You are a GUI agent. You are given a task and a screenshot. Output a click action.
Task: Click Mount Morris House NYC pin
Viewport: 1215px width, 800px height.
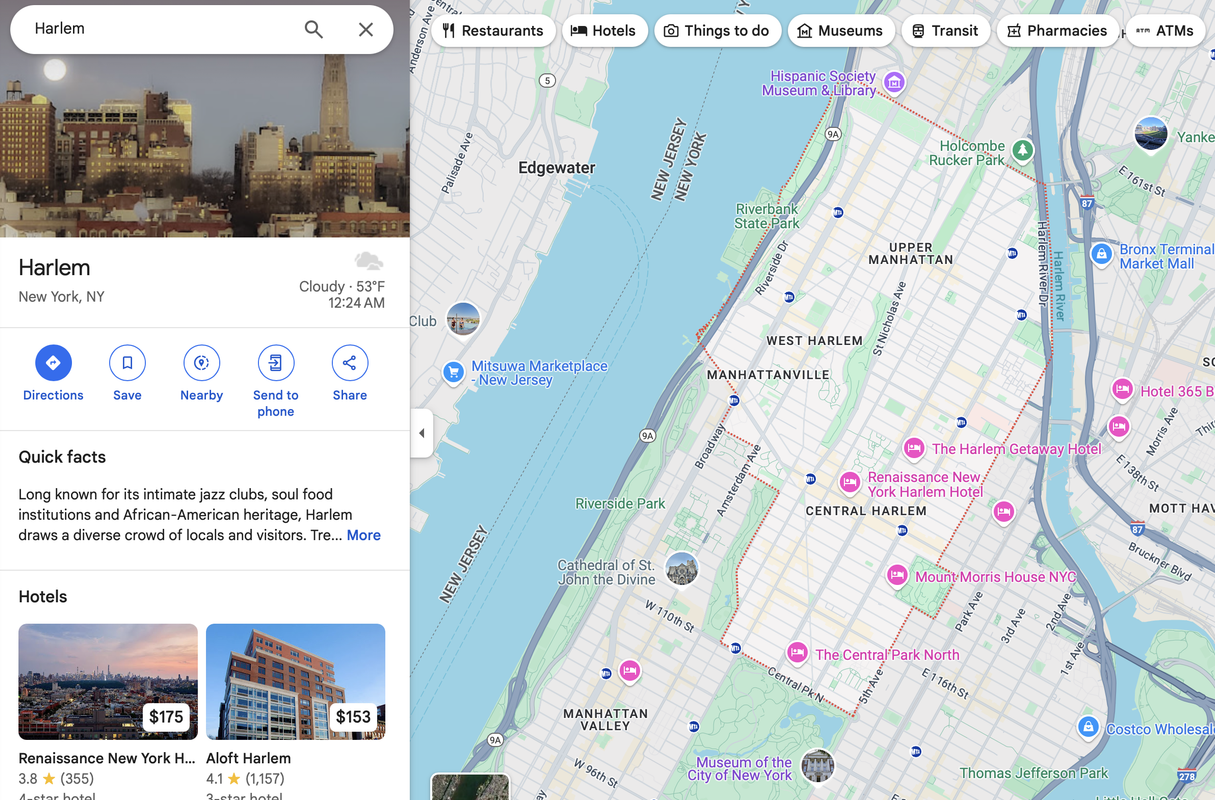coord(897,575)
